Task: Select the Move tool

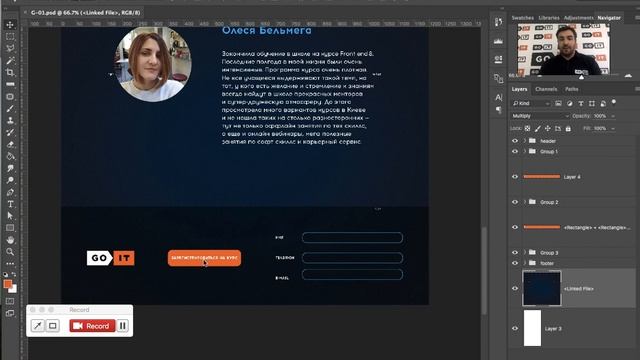Action: point(10,25)
